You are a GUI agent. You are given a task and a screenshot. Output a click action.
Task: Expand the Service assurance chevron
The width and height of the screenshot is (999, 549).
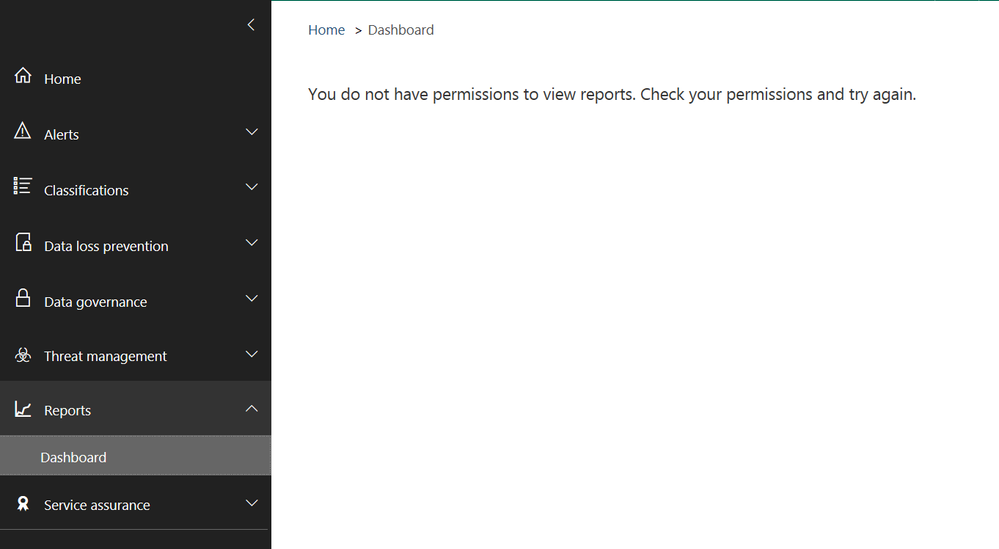pyautogui.click(x=252, y=503)
